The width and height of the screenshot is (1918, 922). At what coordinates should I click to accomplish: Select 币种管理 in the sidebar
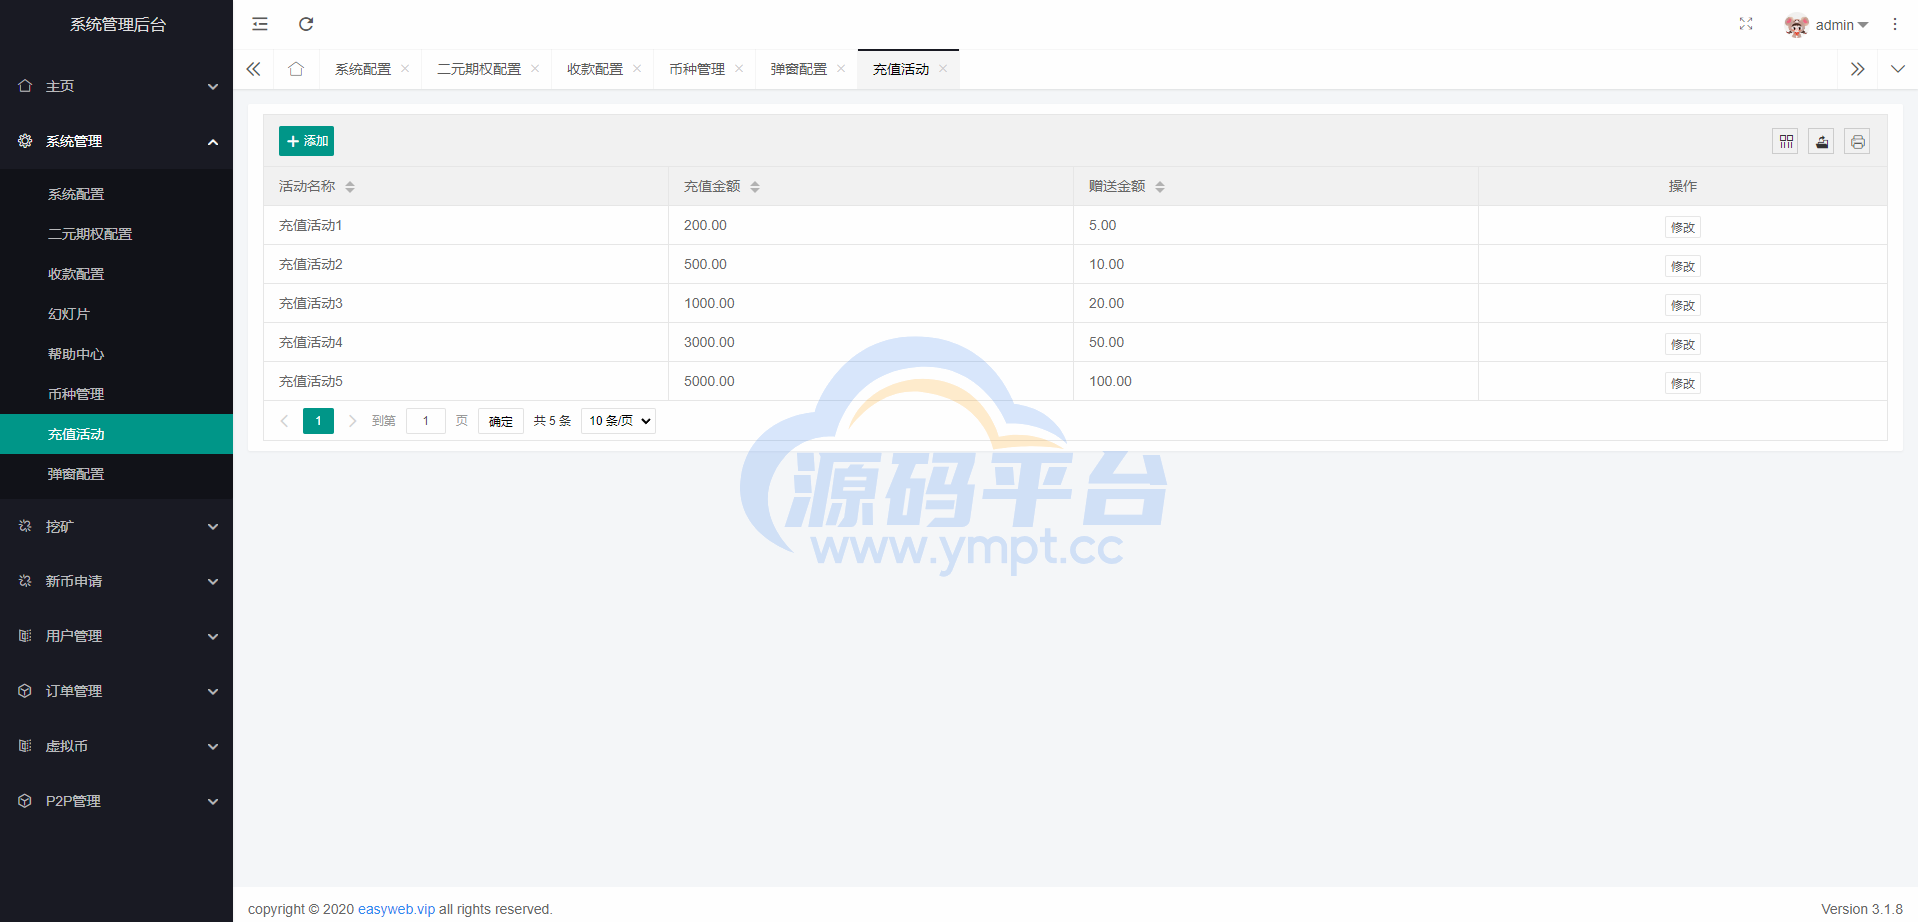tap(116, 394)
